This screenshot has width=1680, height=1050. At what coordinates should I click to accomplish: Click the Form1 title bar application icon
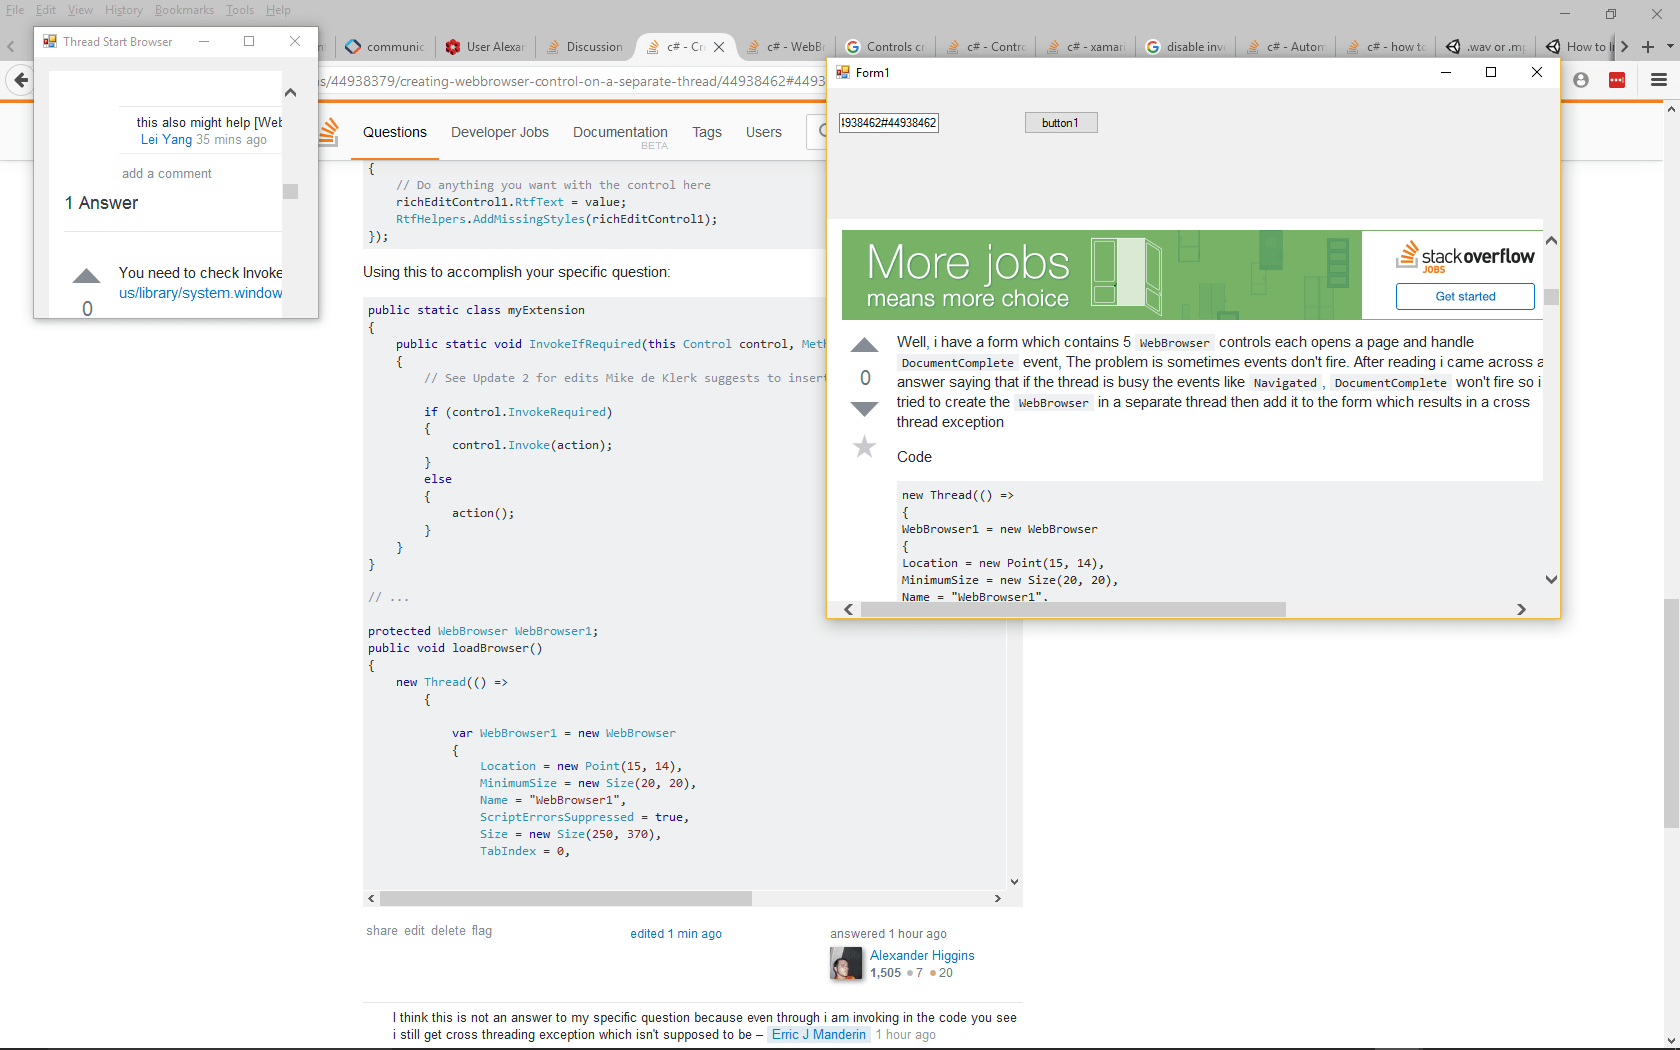843,72
